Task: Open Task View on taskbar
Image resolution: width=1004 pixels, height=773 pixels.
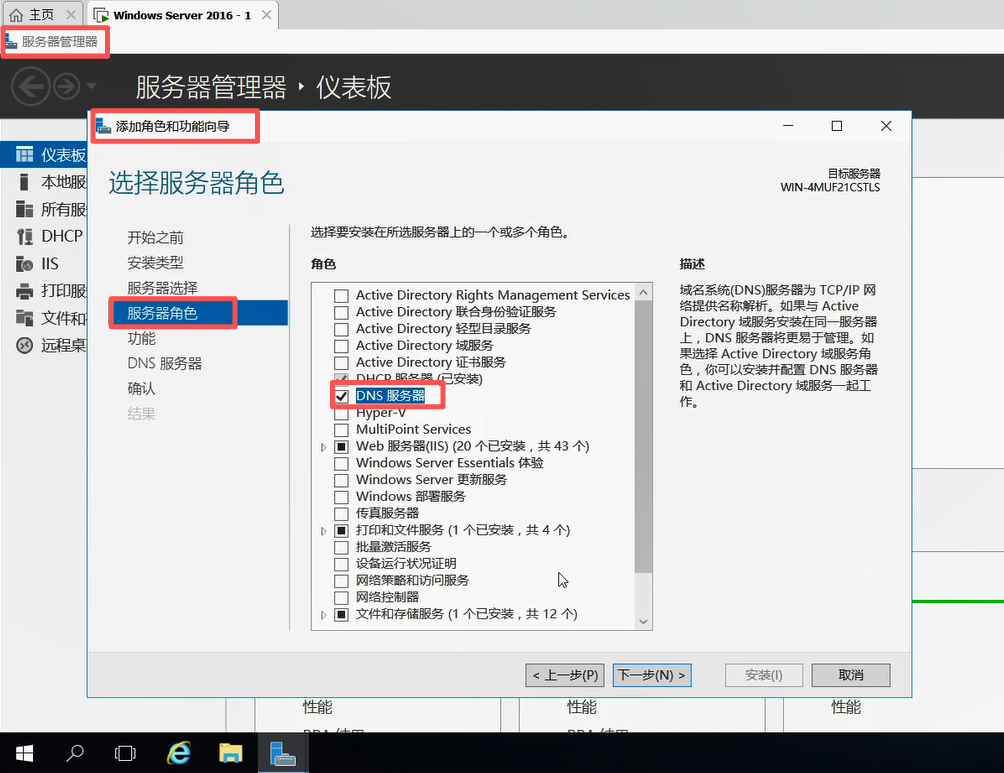Action: coord(125,753)
